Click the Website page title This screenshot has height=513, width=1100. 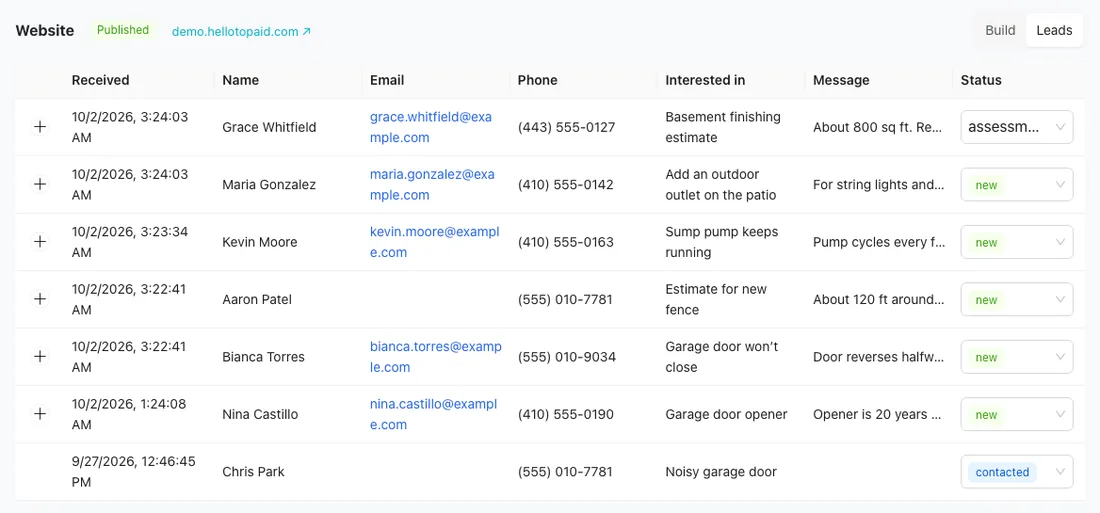(x=45, y=31)
